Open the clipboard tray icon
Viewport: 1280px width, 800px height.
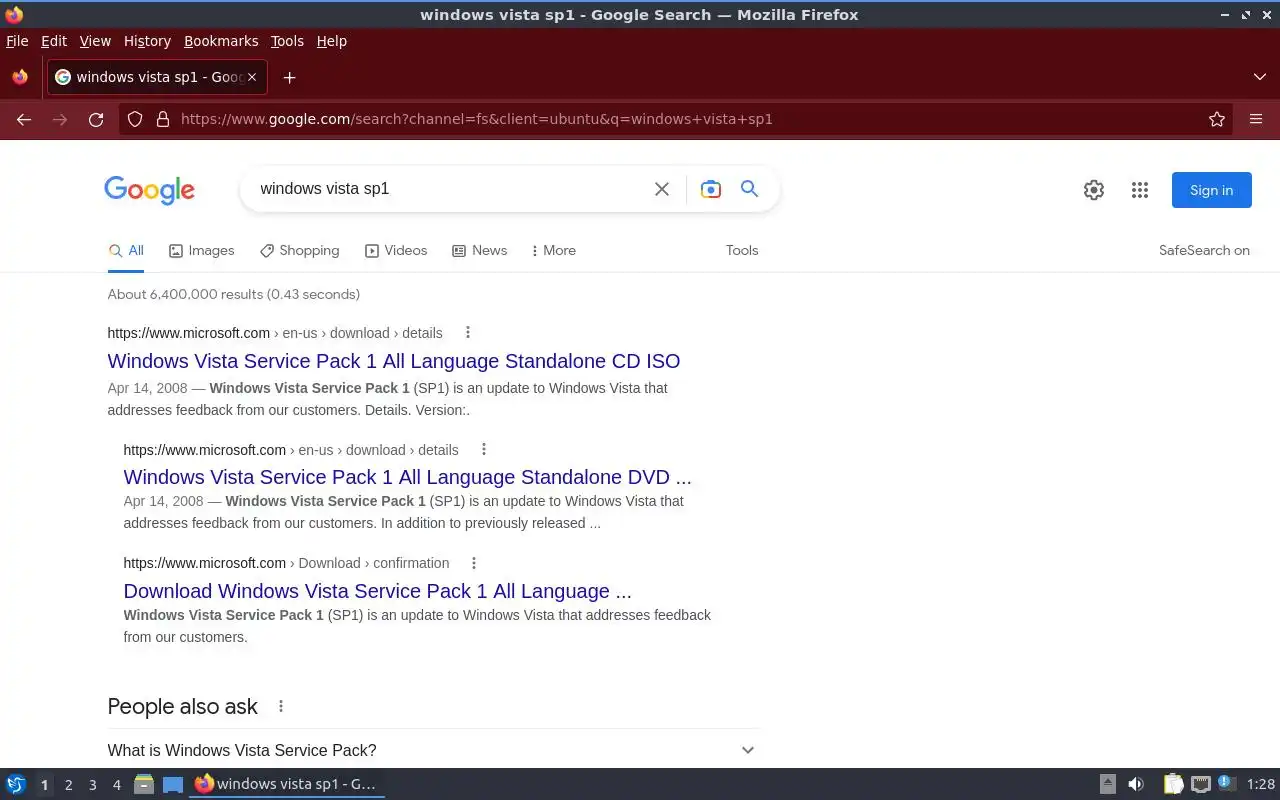click(x=1173, y=784)
